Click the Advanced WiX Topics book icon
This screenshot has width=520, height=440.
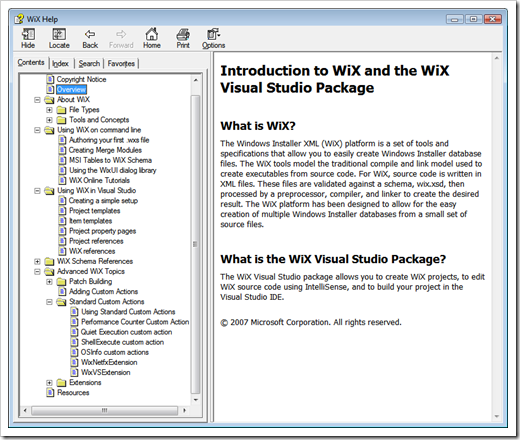[x=49, y=271]
